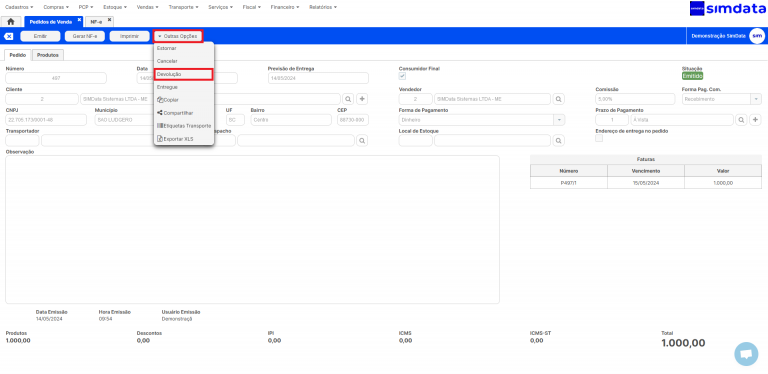This screenshot has width=768, height=374.
Task: Add new Prazo de Pagamento plus icon
Action: [x=756, y=120]
